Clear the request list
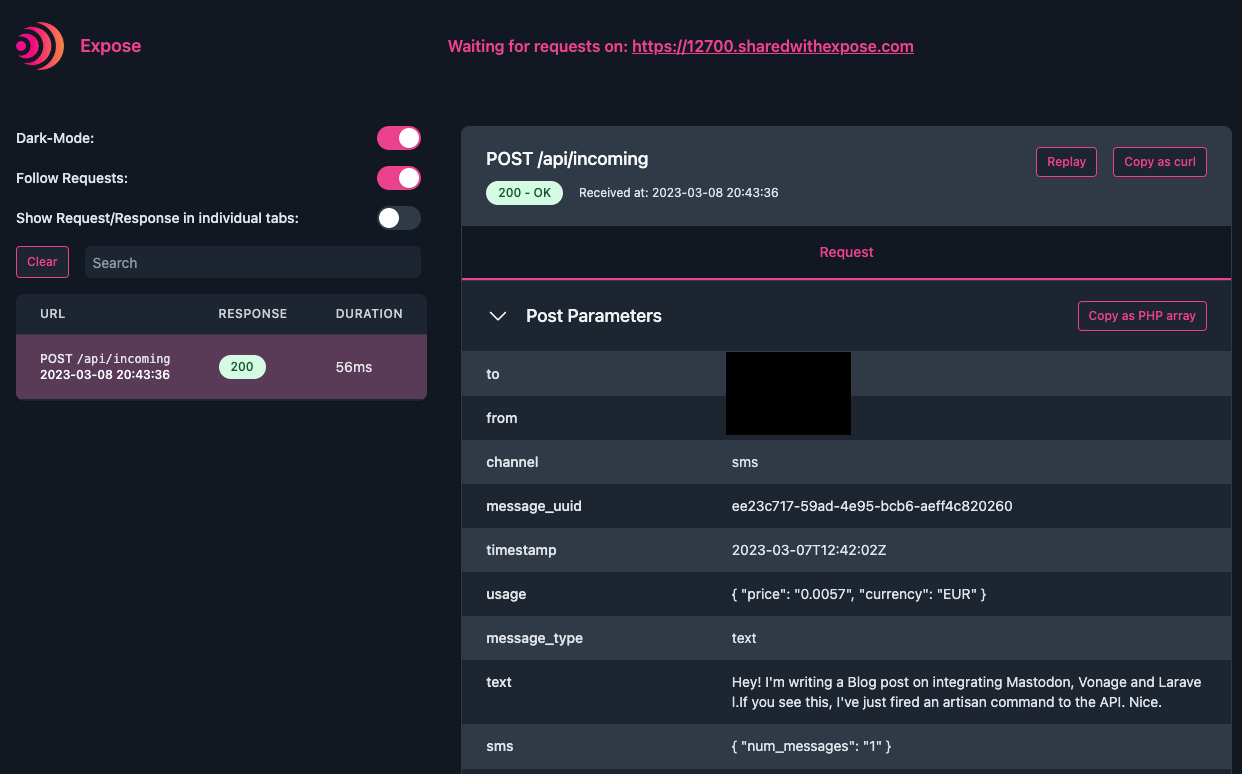1242x774 pixels. (42, 262)
